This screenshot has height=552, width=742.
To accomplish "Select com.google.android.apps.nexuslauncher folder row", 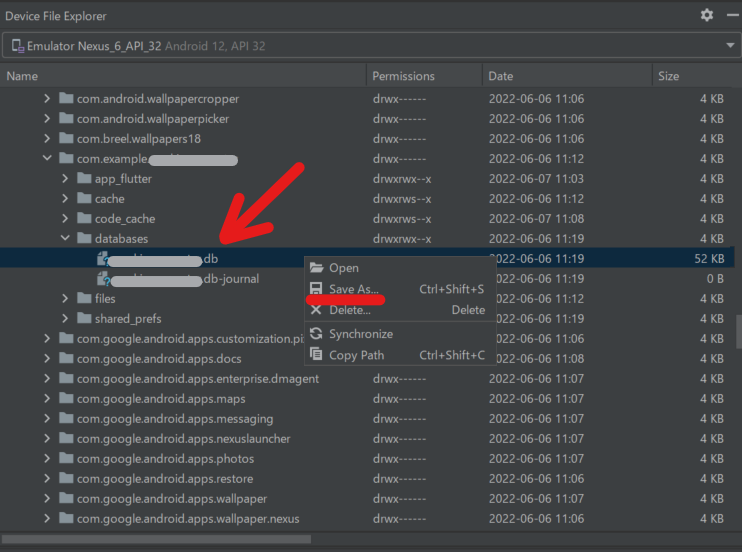I will pyautogui.click(x=367, y=438).
